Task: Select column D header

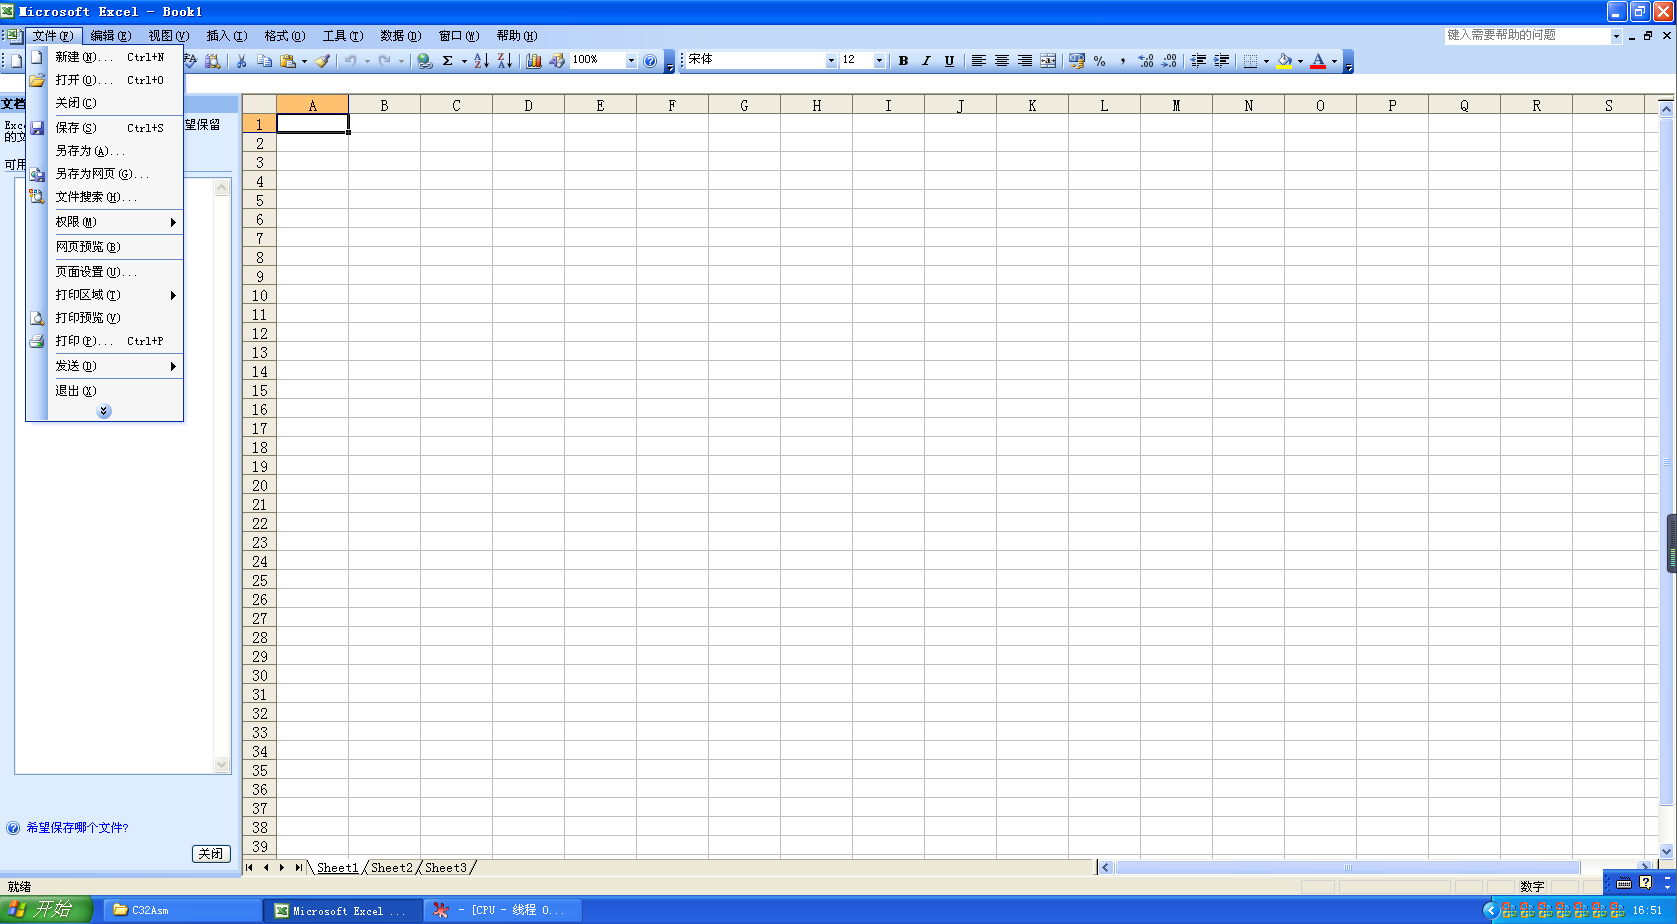Action: pos(528,105)
